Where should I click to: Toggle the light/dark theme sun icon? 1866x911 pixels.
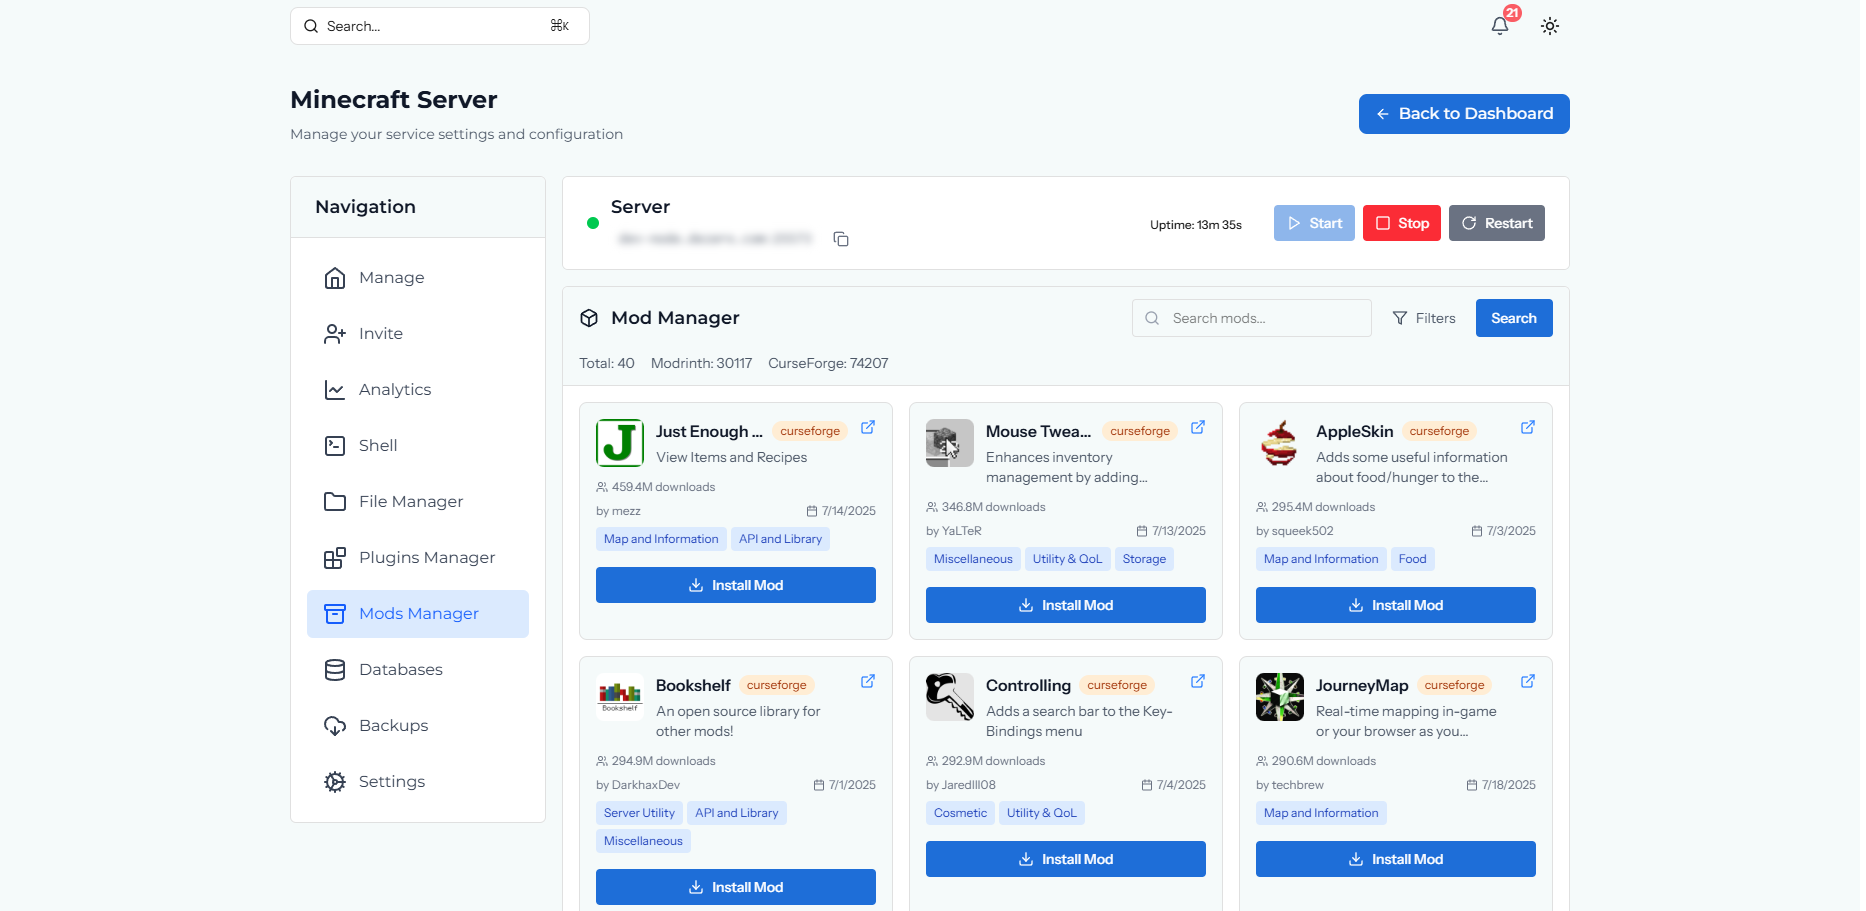pos(1550,26)
